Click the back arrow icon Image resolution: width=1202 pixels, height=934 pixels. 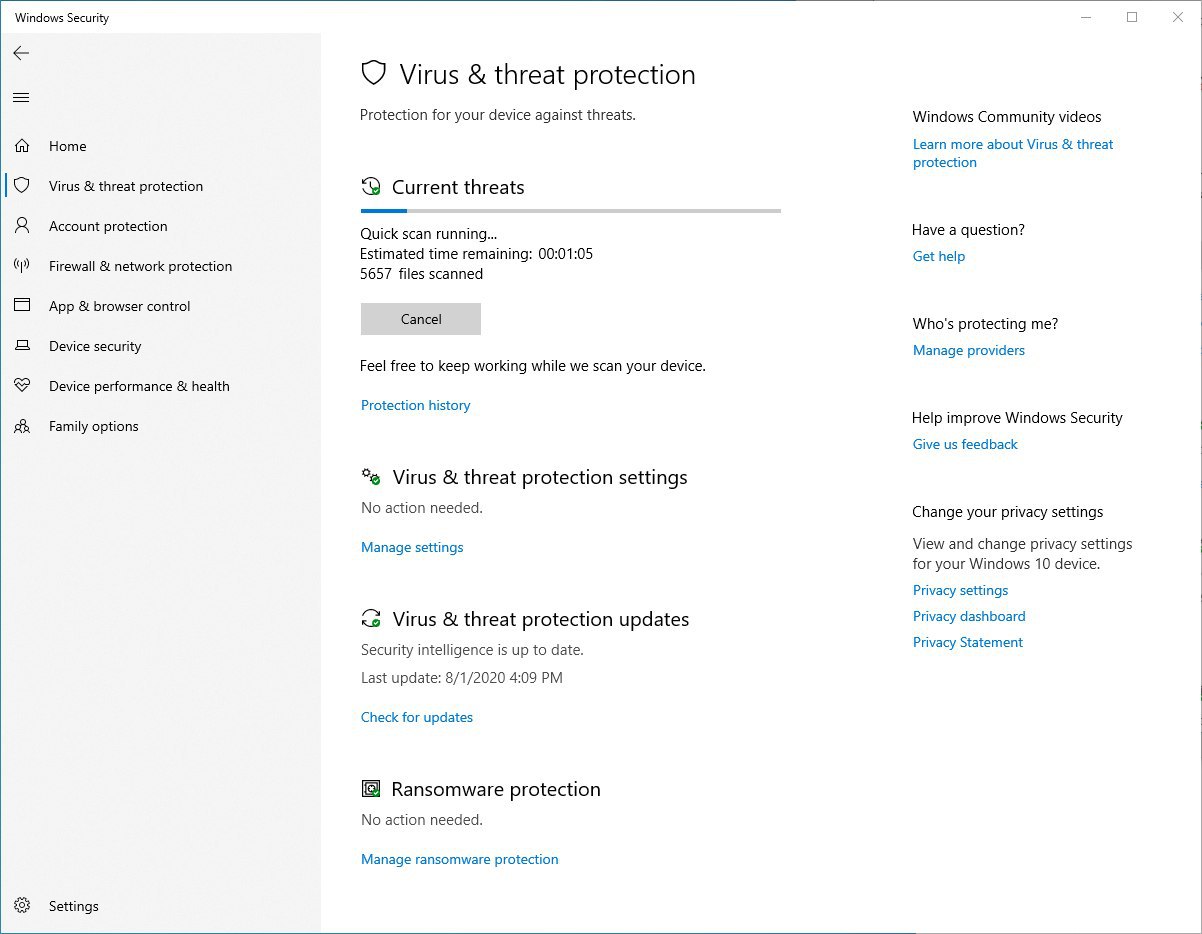(21, 53)
